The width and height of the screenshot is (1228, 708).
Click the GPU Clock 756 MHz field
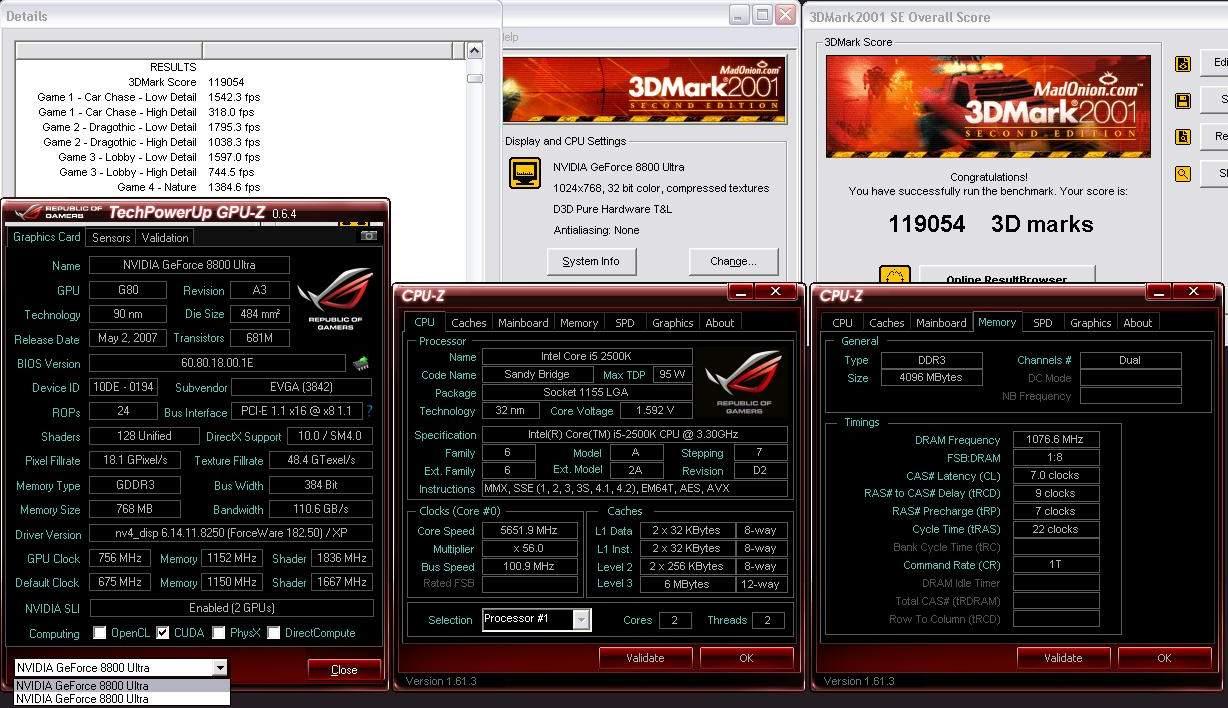(x=122, y=558)
